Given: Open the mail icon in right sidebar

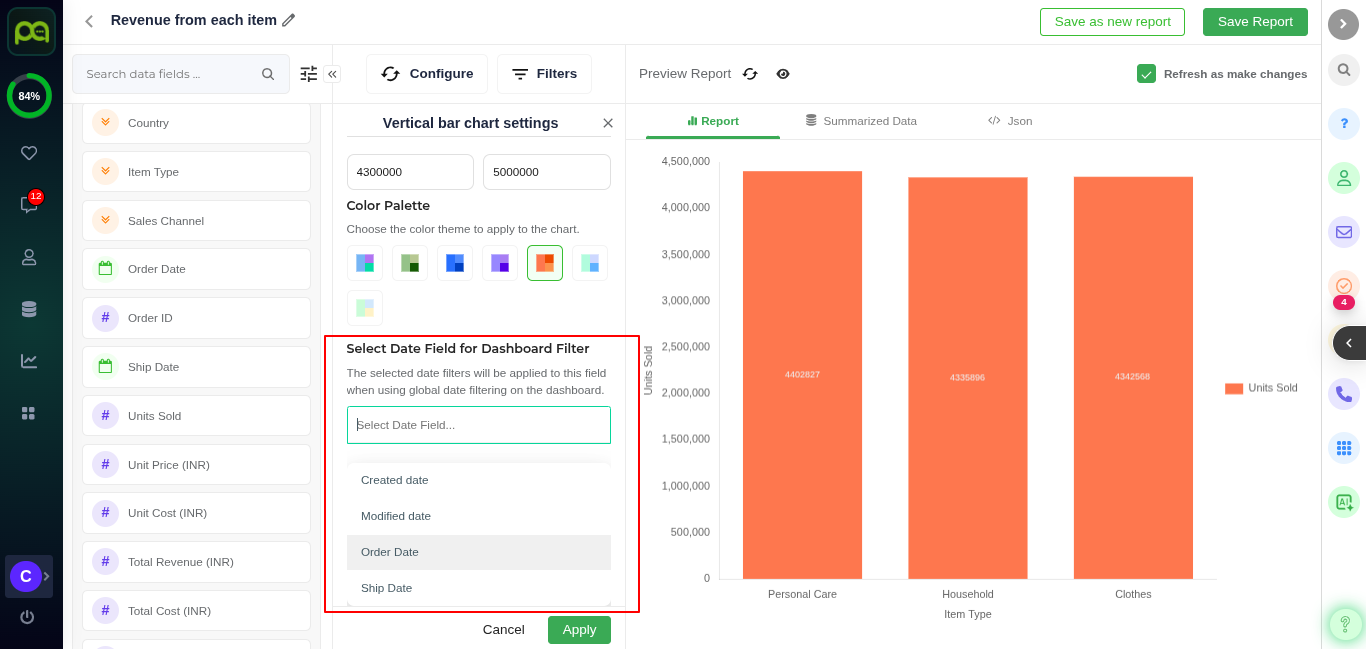Looking at the screenshot, I should point(1343,232).
